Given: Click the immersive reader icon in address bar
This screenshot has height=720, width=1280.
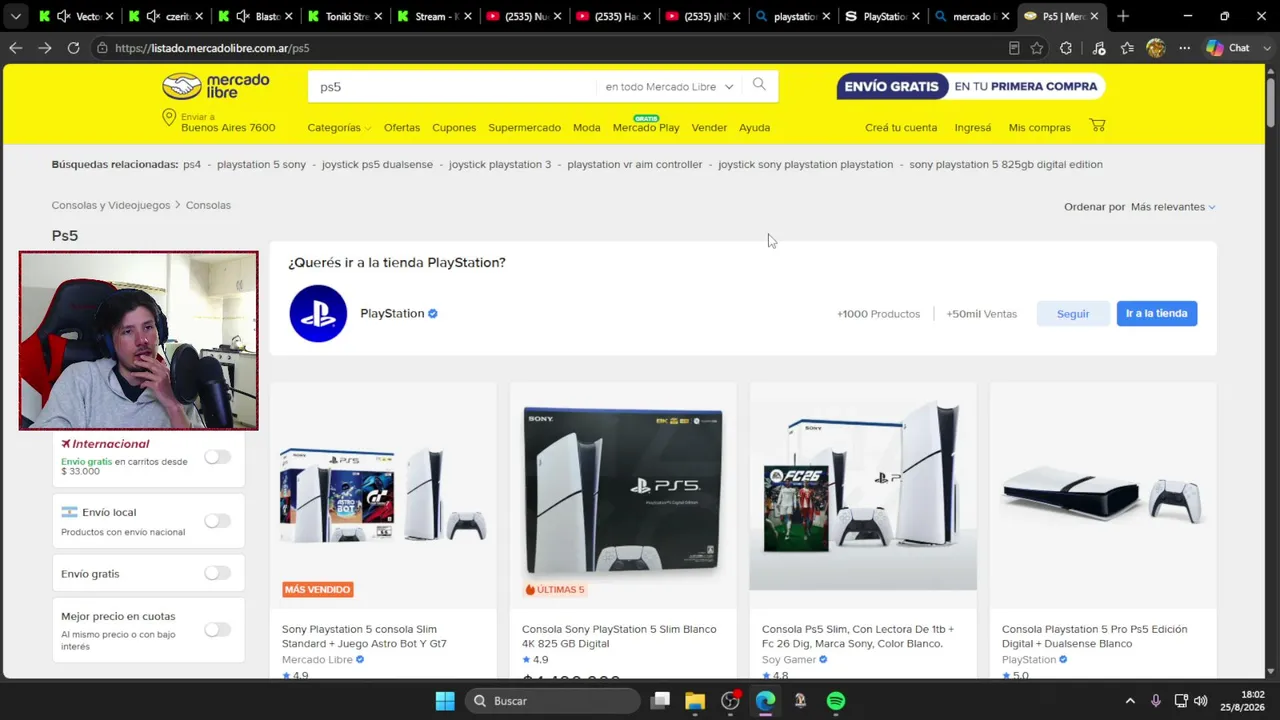Looking at the screenshot, I should [1014, 48].
